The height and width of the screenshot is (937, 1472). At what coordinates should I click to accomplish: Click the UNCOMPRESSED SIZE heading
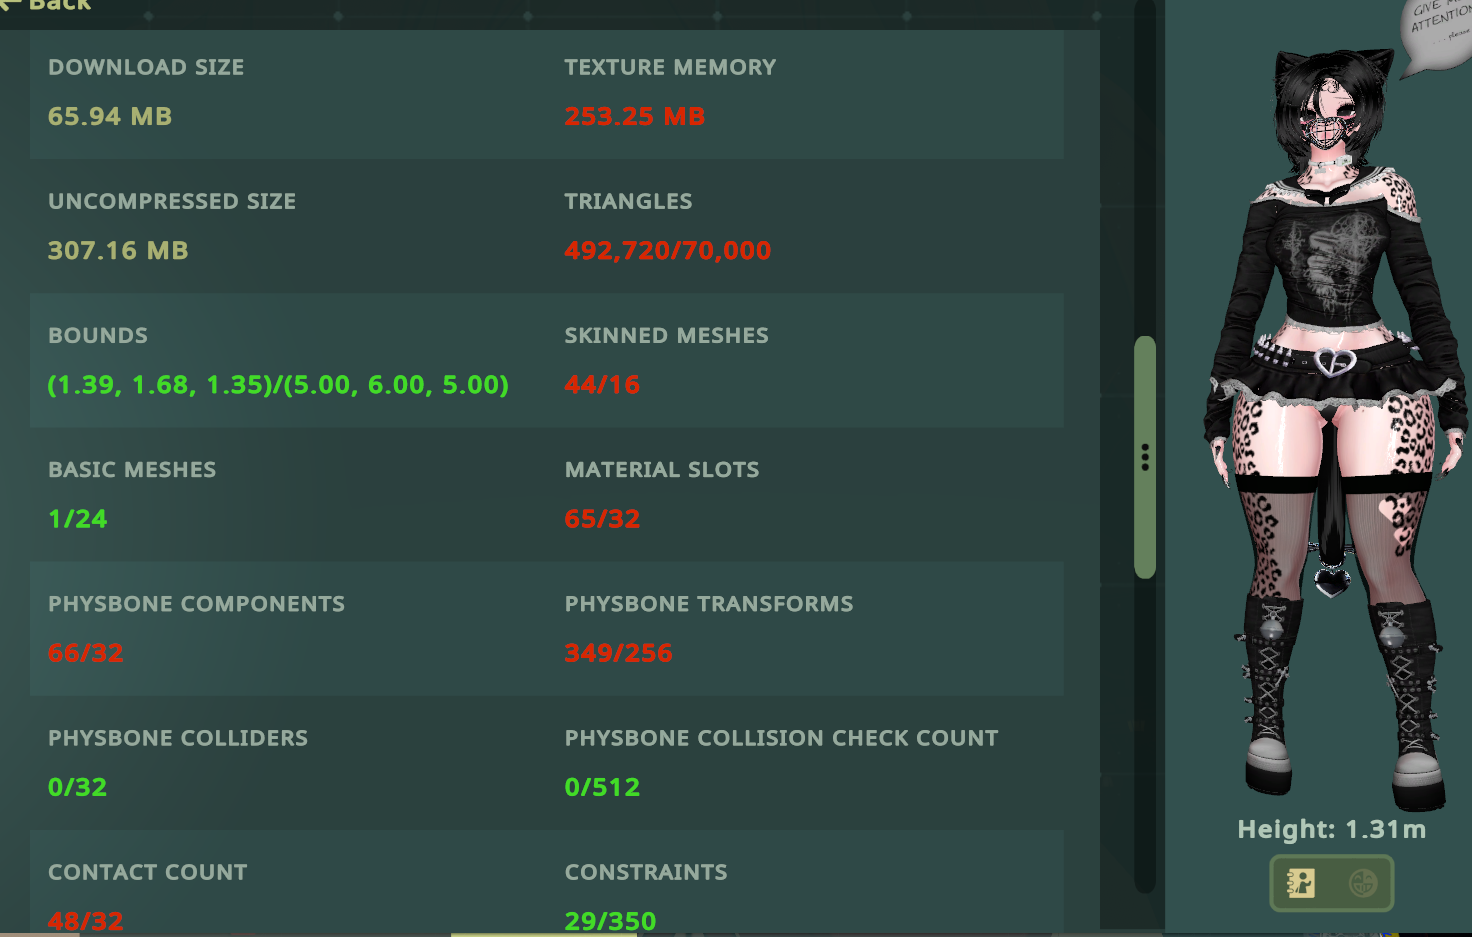(172, 201)
